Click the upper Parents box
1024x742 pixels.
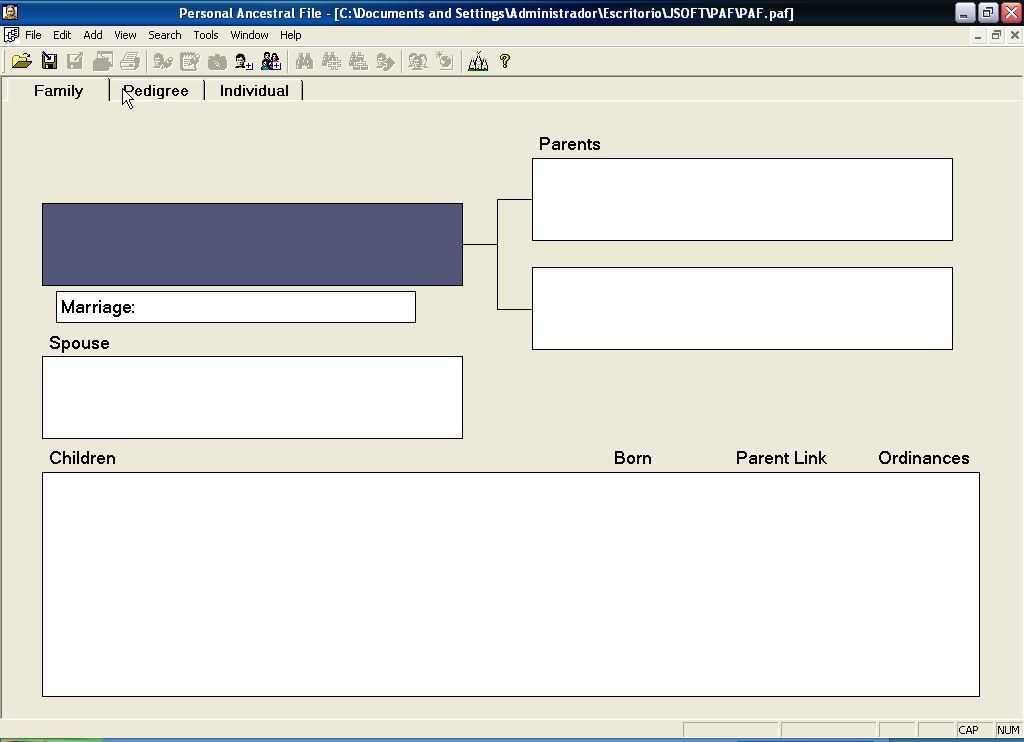pos(742,198)
